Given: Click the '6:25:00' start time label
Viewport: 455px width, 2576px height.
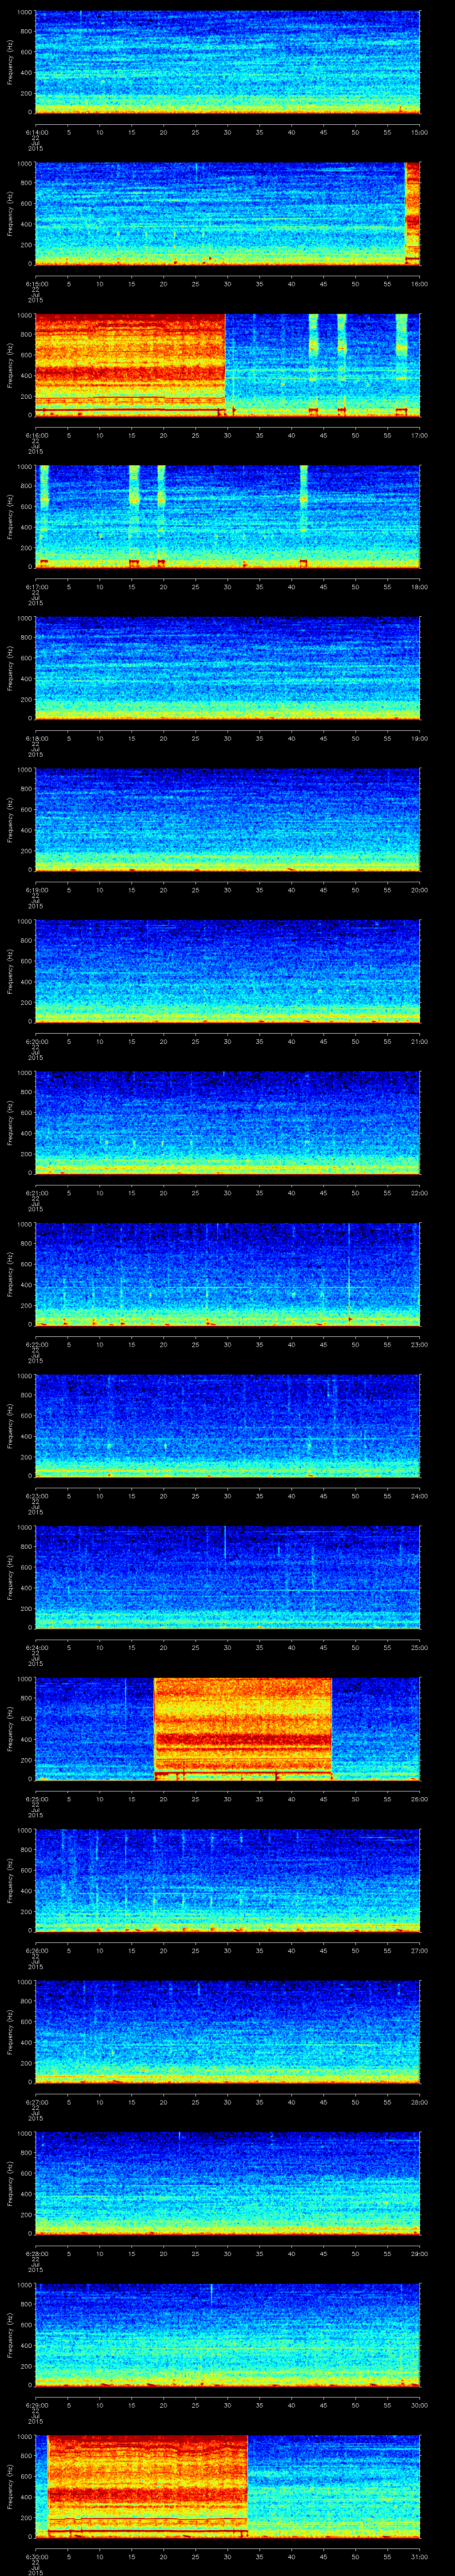Looking at the screenshot, I should tap(36, 1799).
